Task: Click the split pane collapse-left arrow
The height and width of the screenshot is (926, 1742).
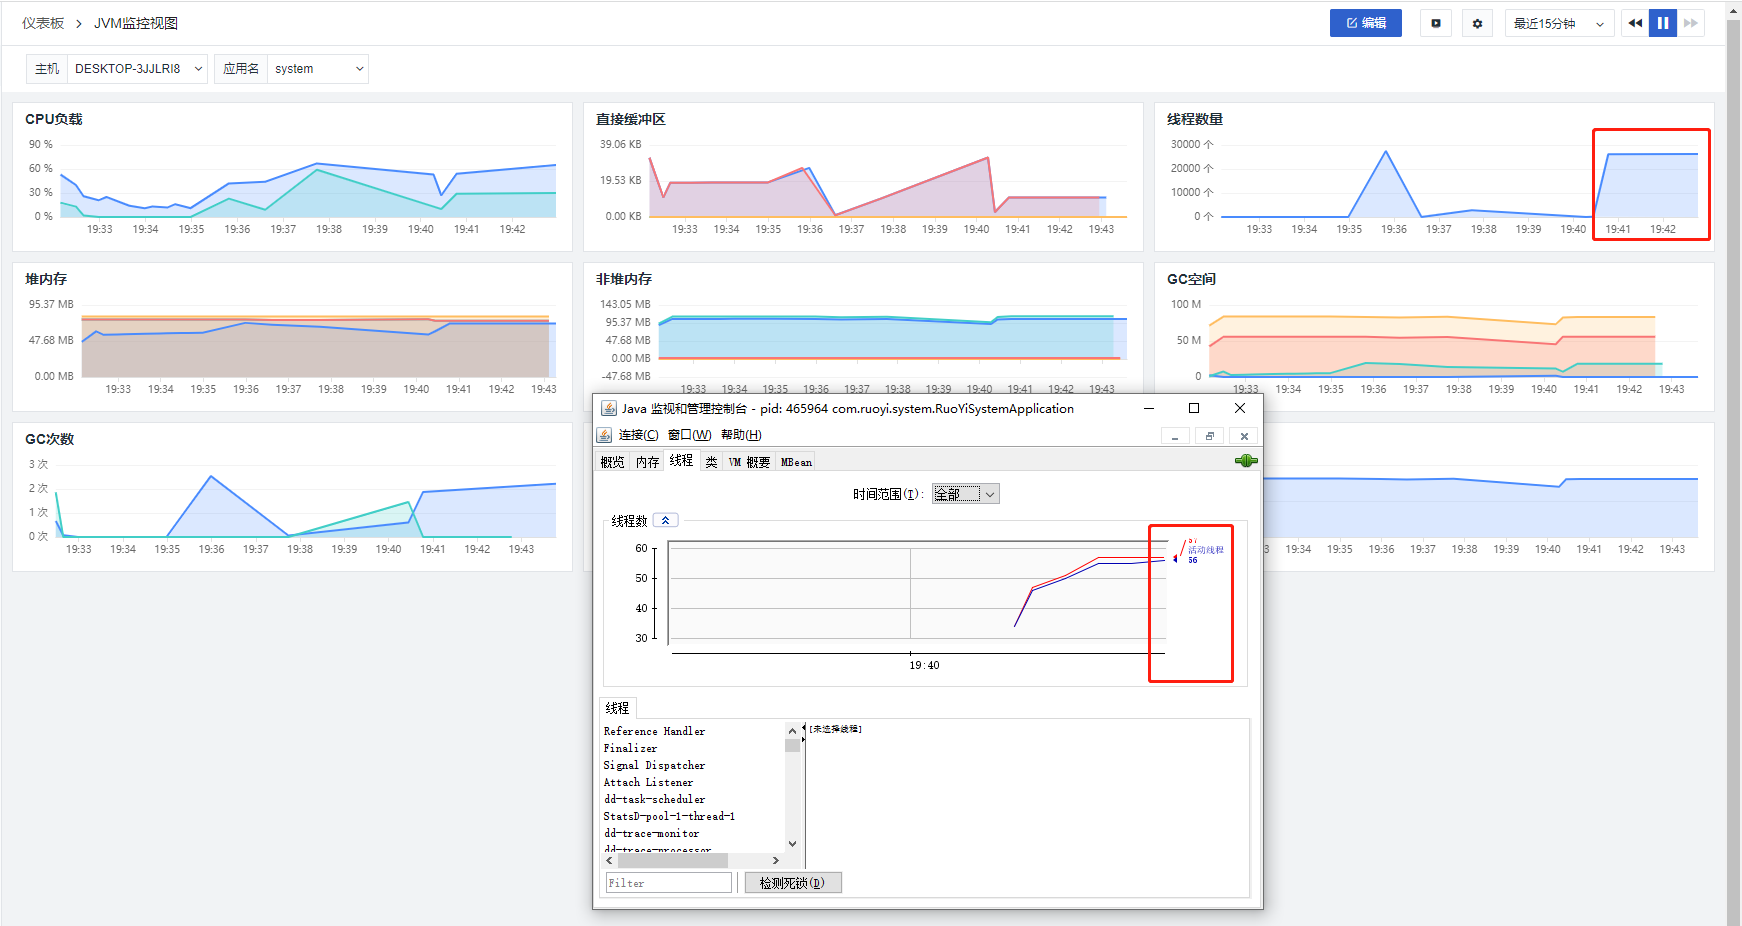Action: pos(804,727)
